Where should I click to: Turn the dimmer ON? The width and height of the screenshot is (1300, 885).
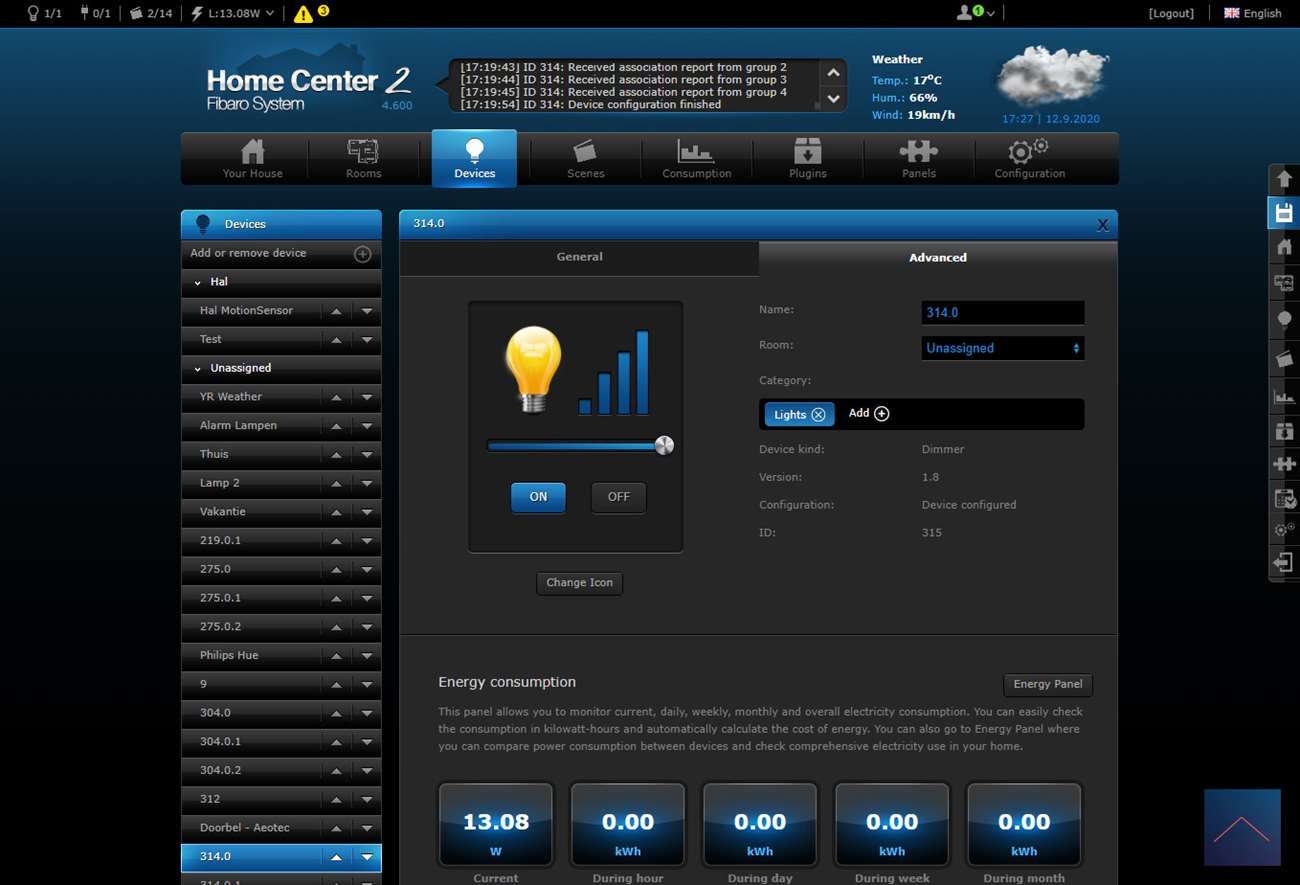pyautogui.click(x=538, y=497)
